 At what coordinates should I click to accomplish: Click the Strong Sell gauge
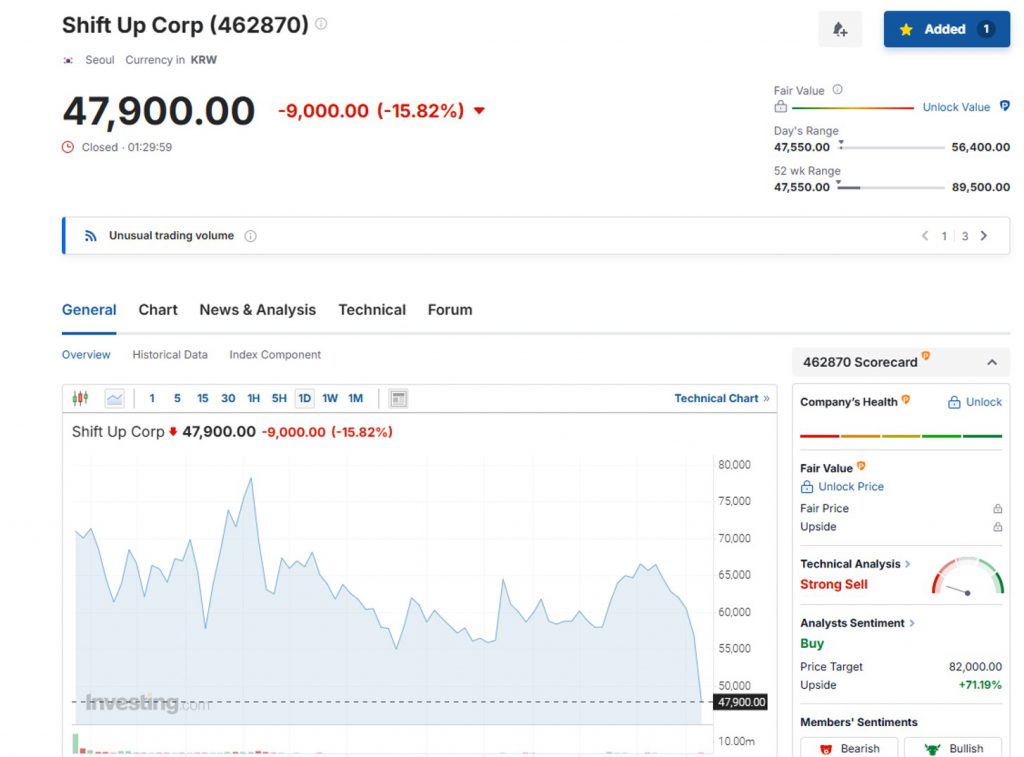tap(967, 576)
